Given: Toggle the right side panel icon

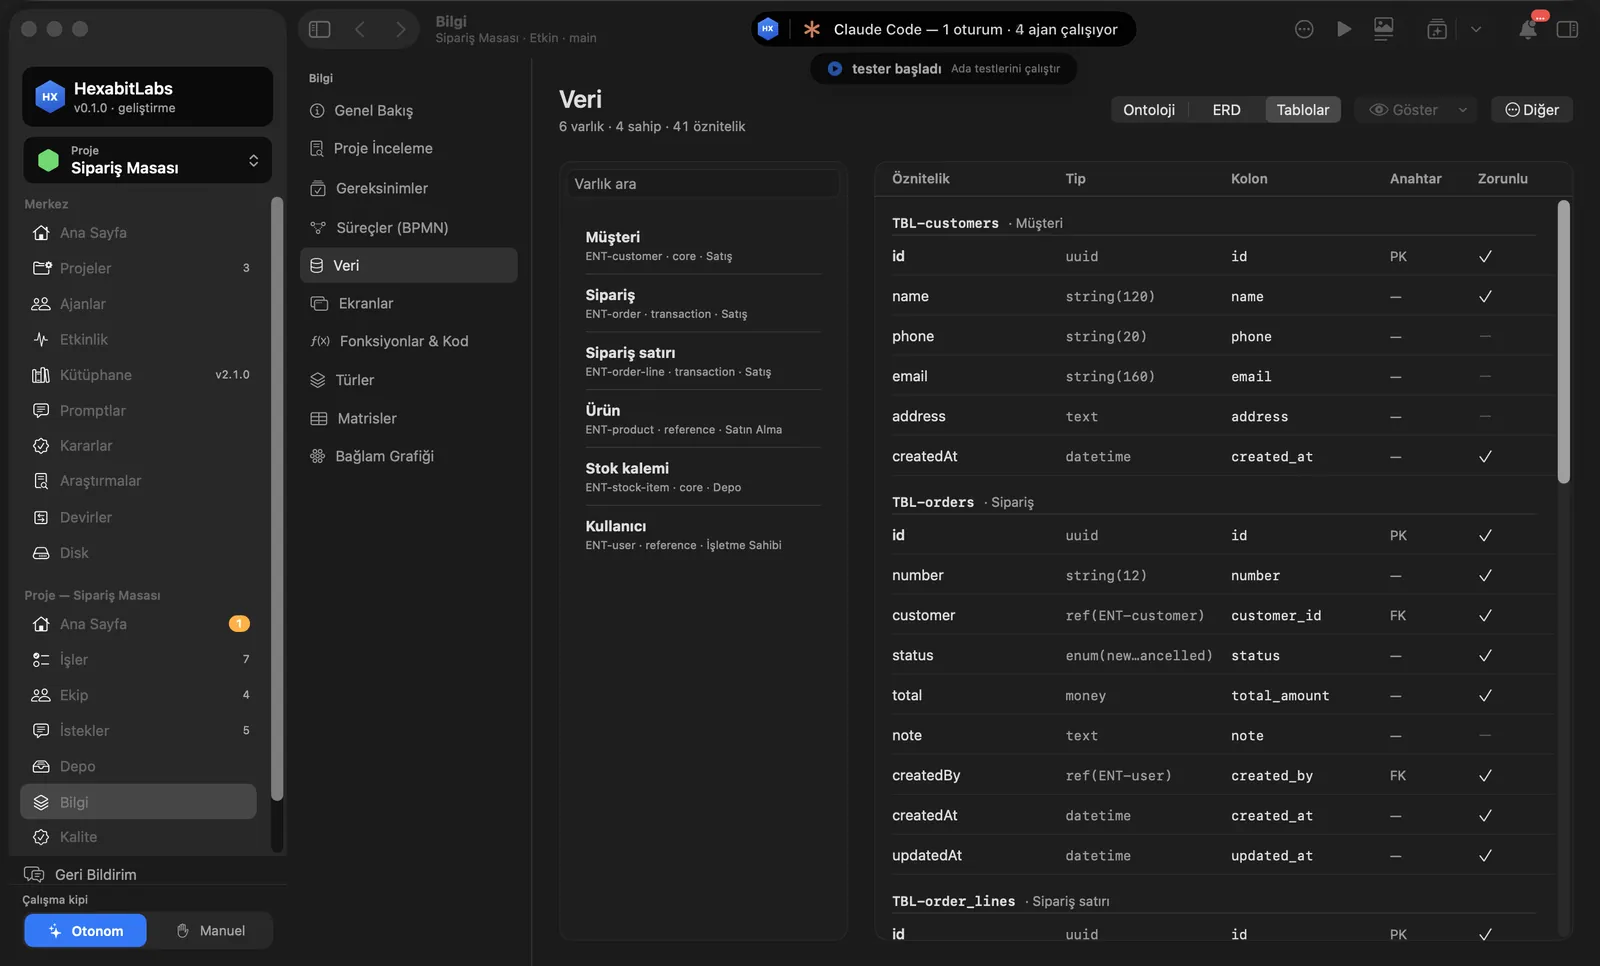Looking at the screenshot, I should coord(1567,29).
